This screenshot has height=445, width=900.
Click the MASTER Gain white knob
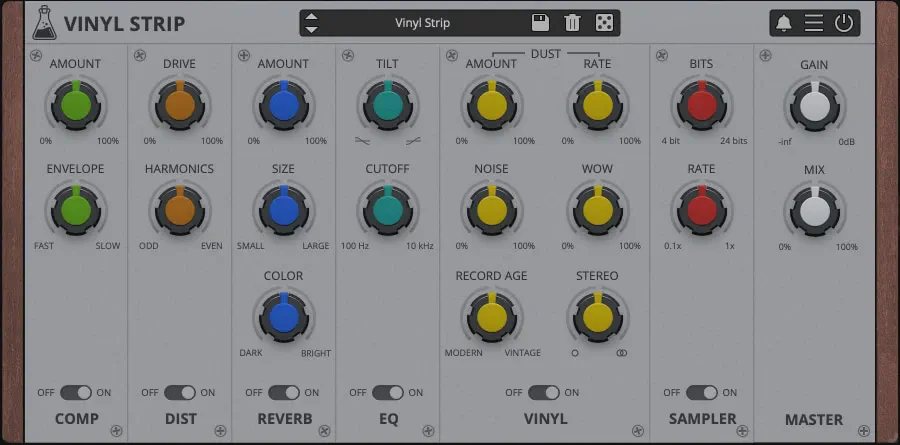814,104
